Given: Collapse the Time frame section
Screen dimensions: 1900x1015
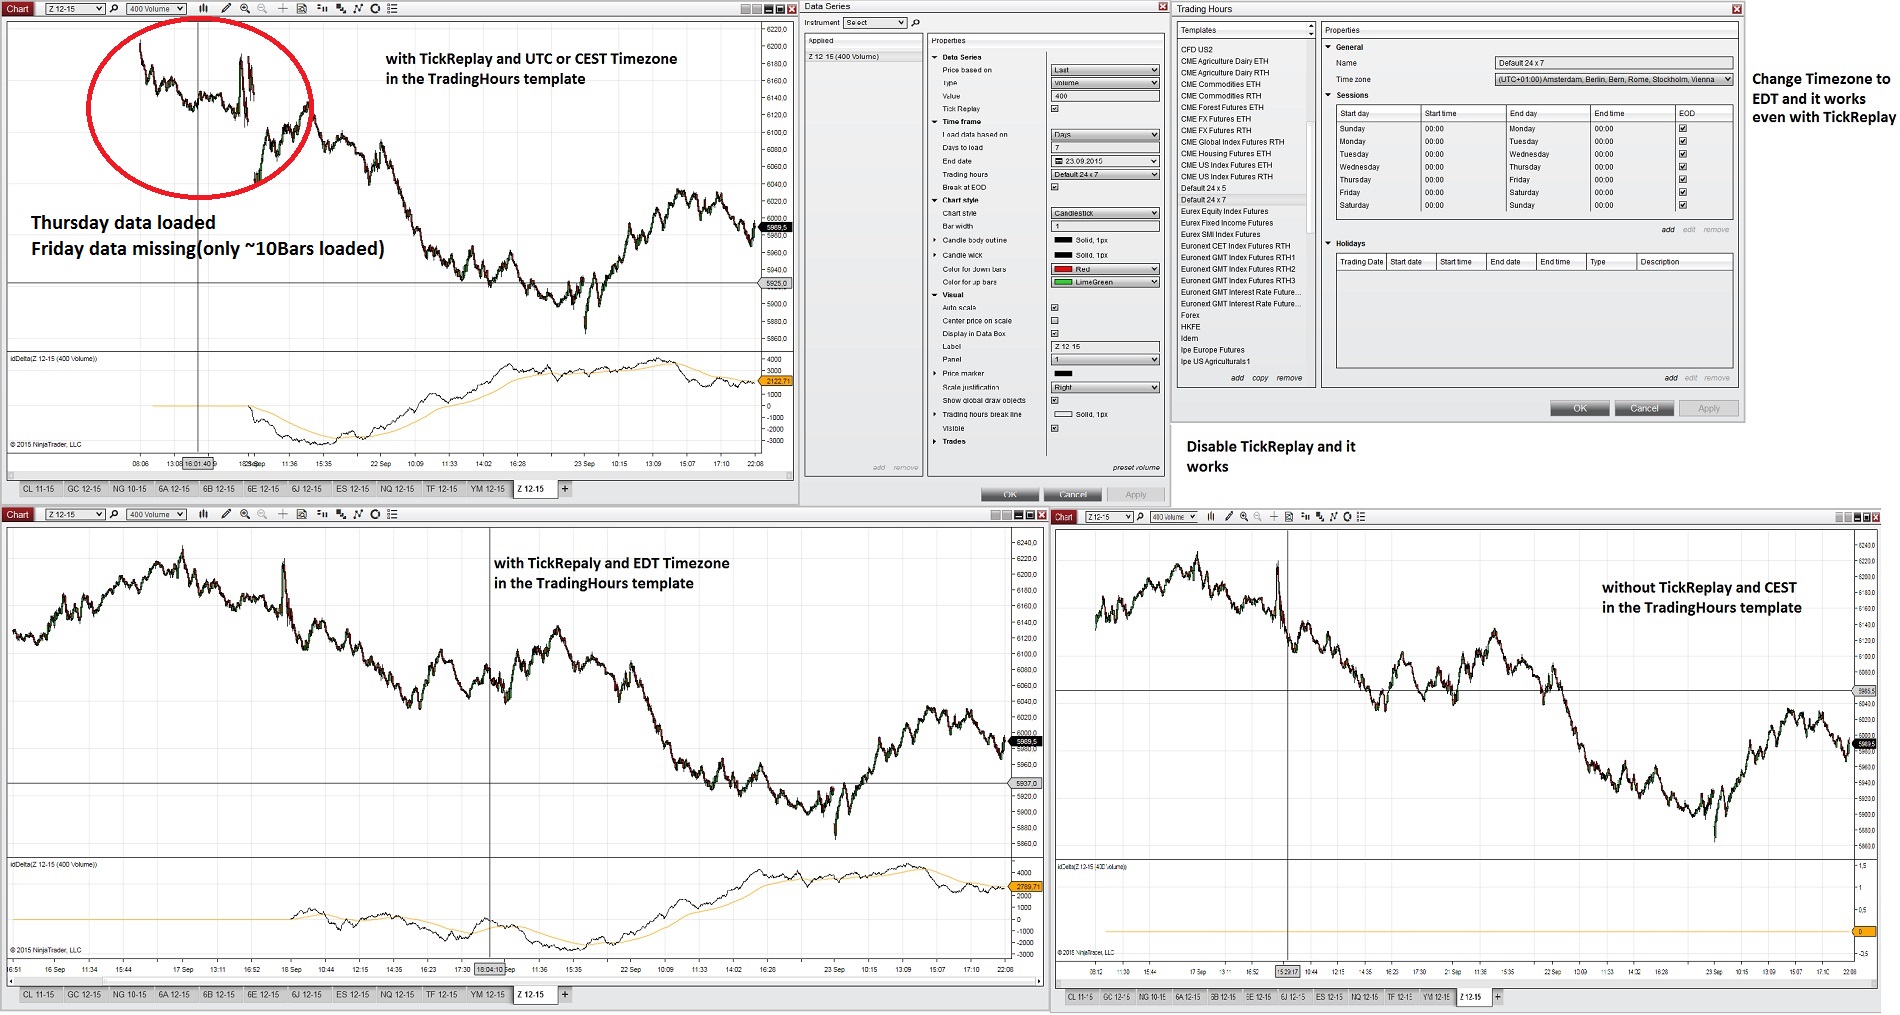Looking at the screenshot, I should pyautogui.click(x=935, y=122).
